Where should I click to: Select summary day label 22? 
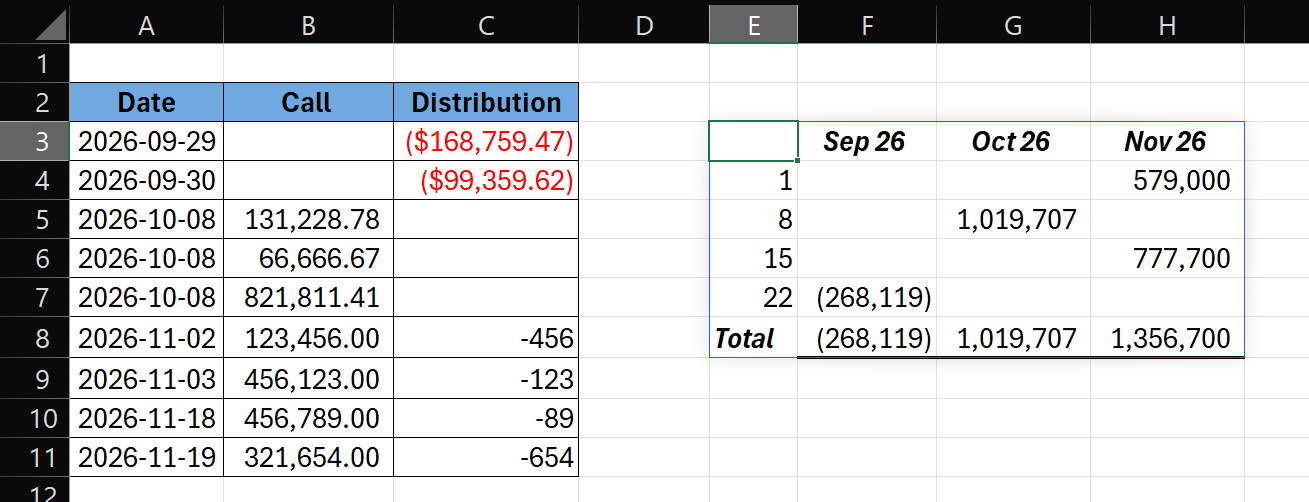pos(754,298)
